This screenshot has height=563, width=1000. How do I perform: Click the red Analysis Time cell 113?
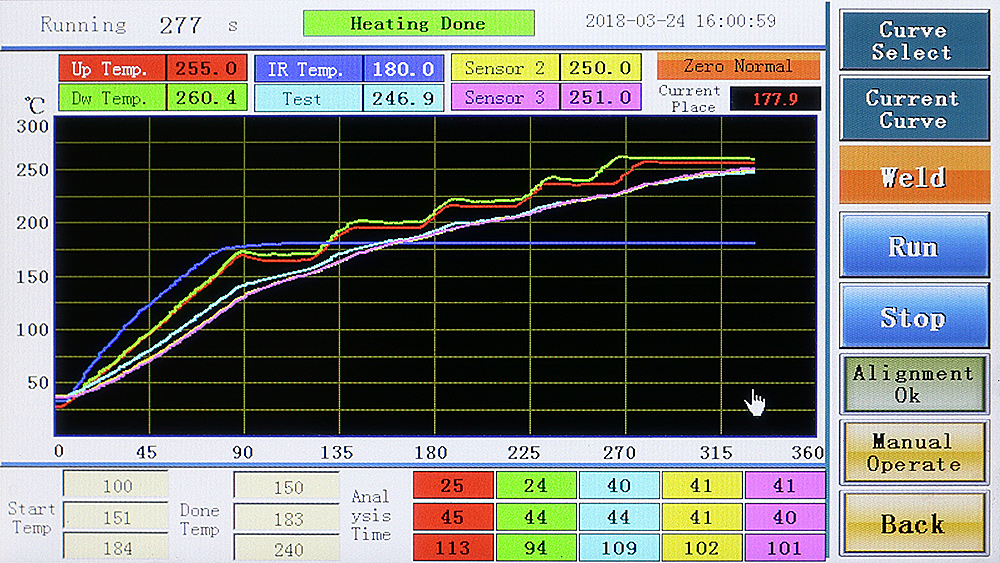click(453, 548)
